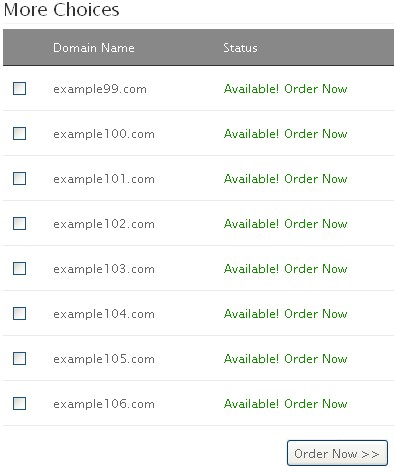Follow the order link for example106.com
Viewport: 394px width, 473px height.
click(x=286, y=404)
